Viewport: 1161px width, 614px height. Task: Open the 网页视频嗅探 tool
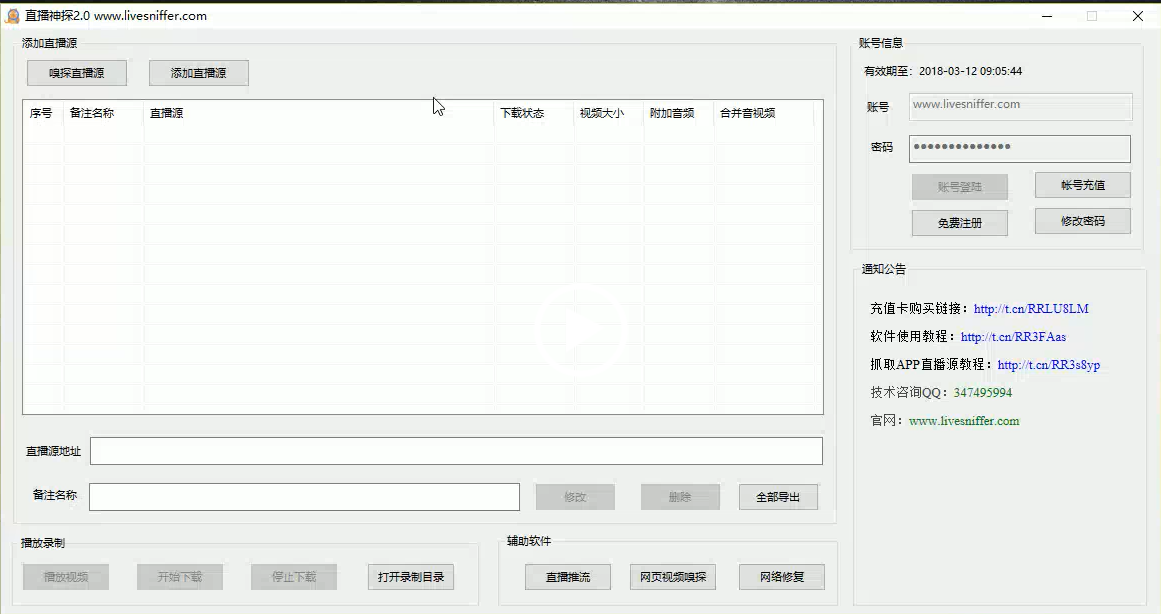coord(673,577)
